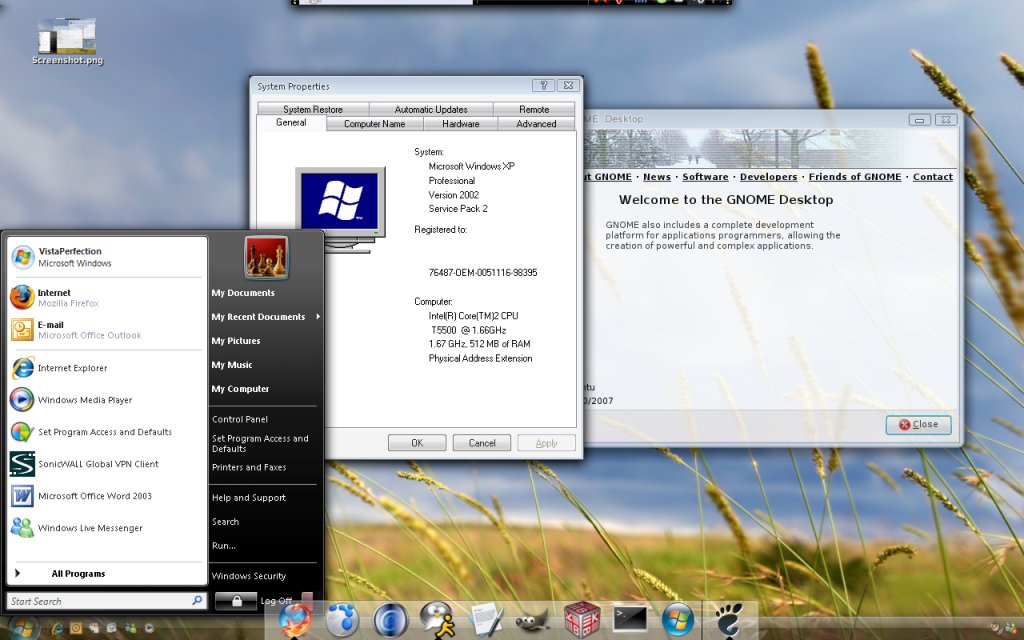
Task: Click OK in System Properties
Action: click(417, 443)
